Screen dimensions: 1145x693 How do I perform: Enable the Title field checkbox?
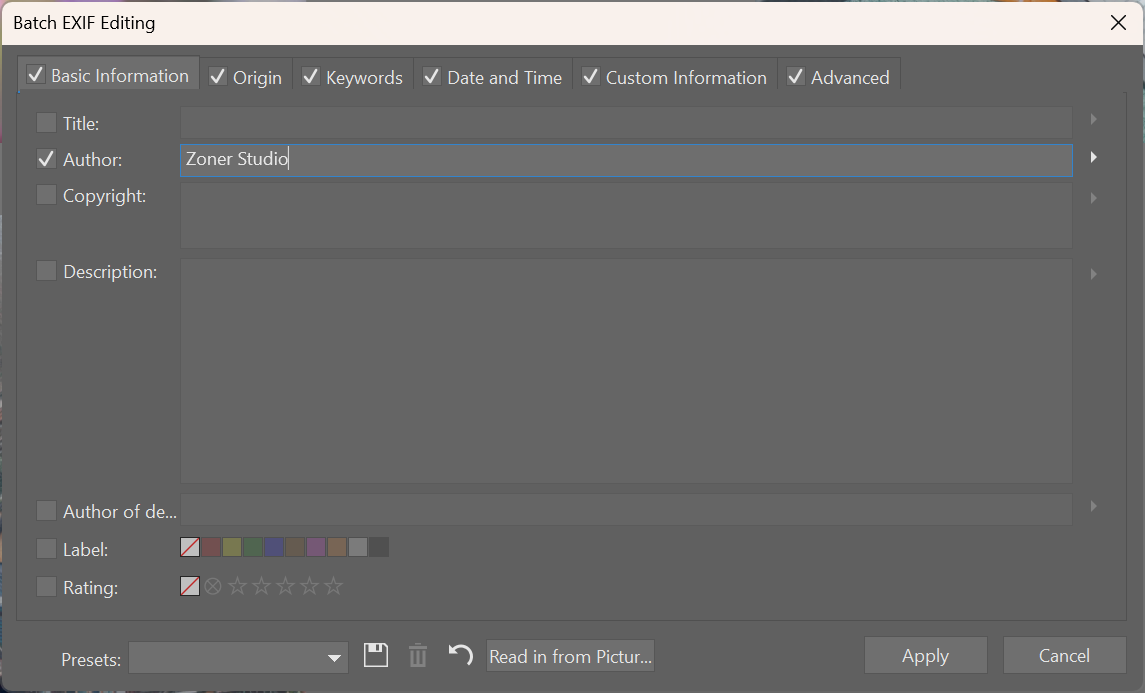coord(46,122)
